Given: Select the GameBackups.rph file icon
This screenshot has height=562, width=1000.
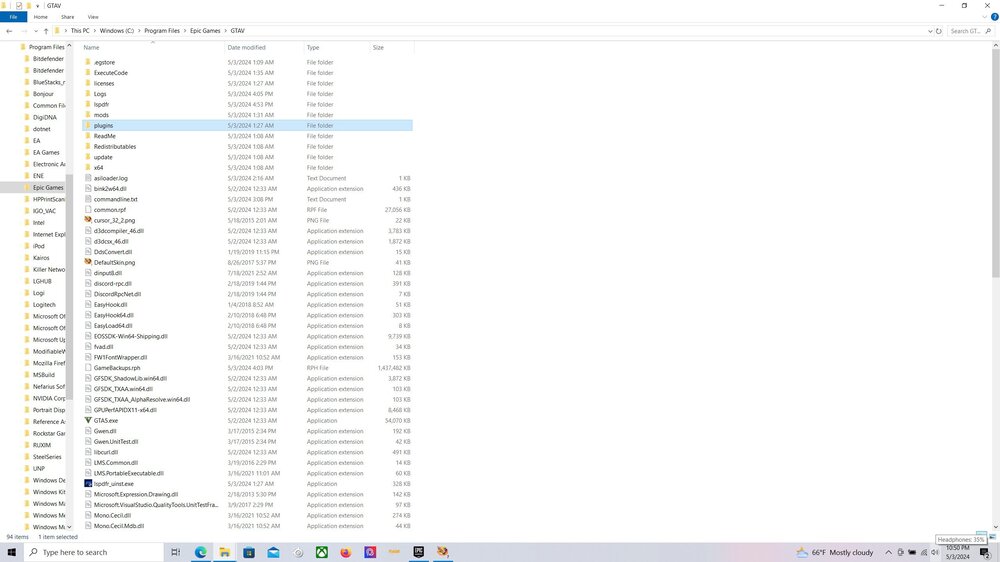Looking at the screenshot, I should coord(88,367).
